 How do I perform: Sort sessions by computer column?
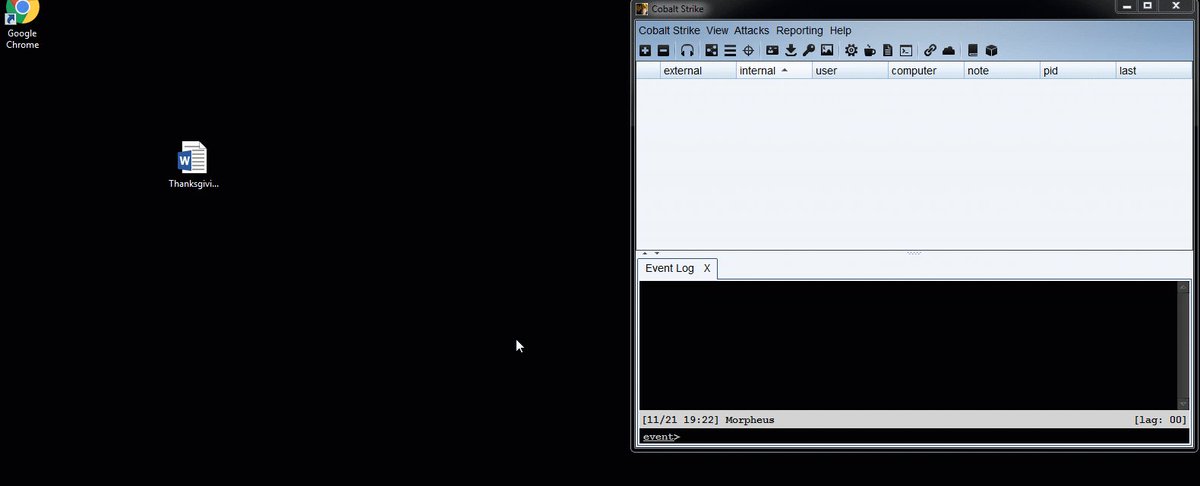coord(926,71)
